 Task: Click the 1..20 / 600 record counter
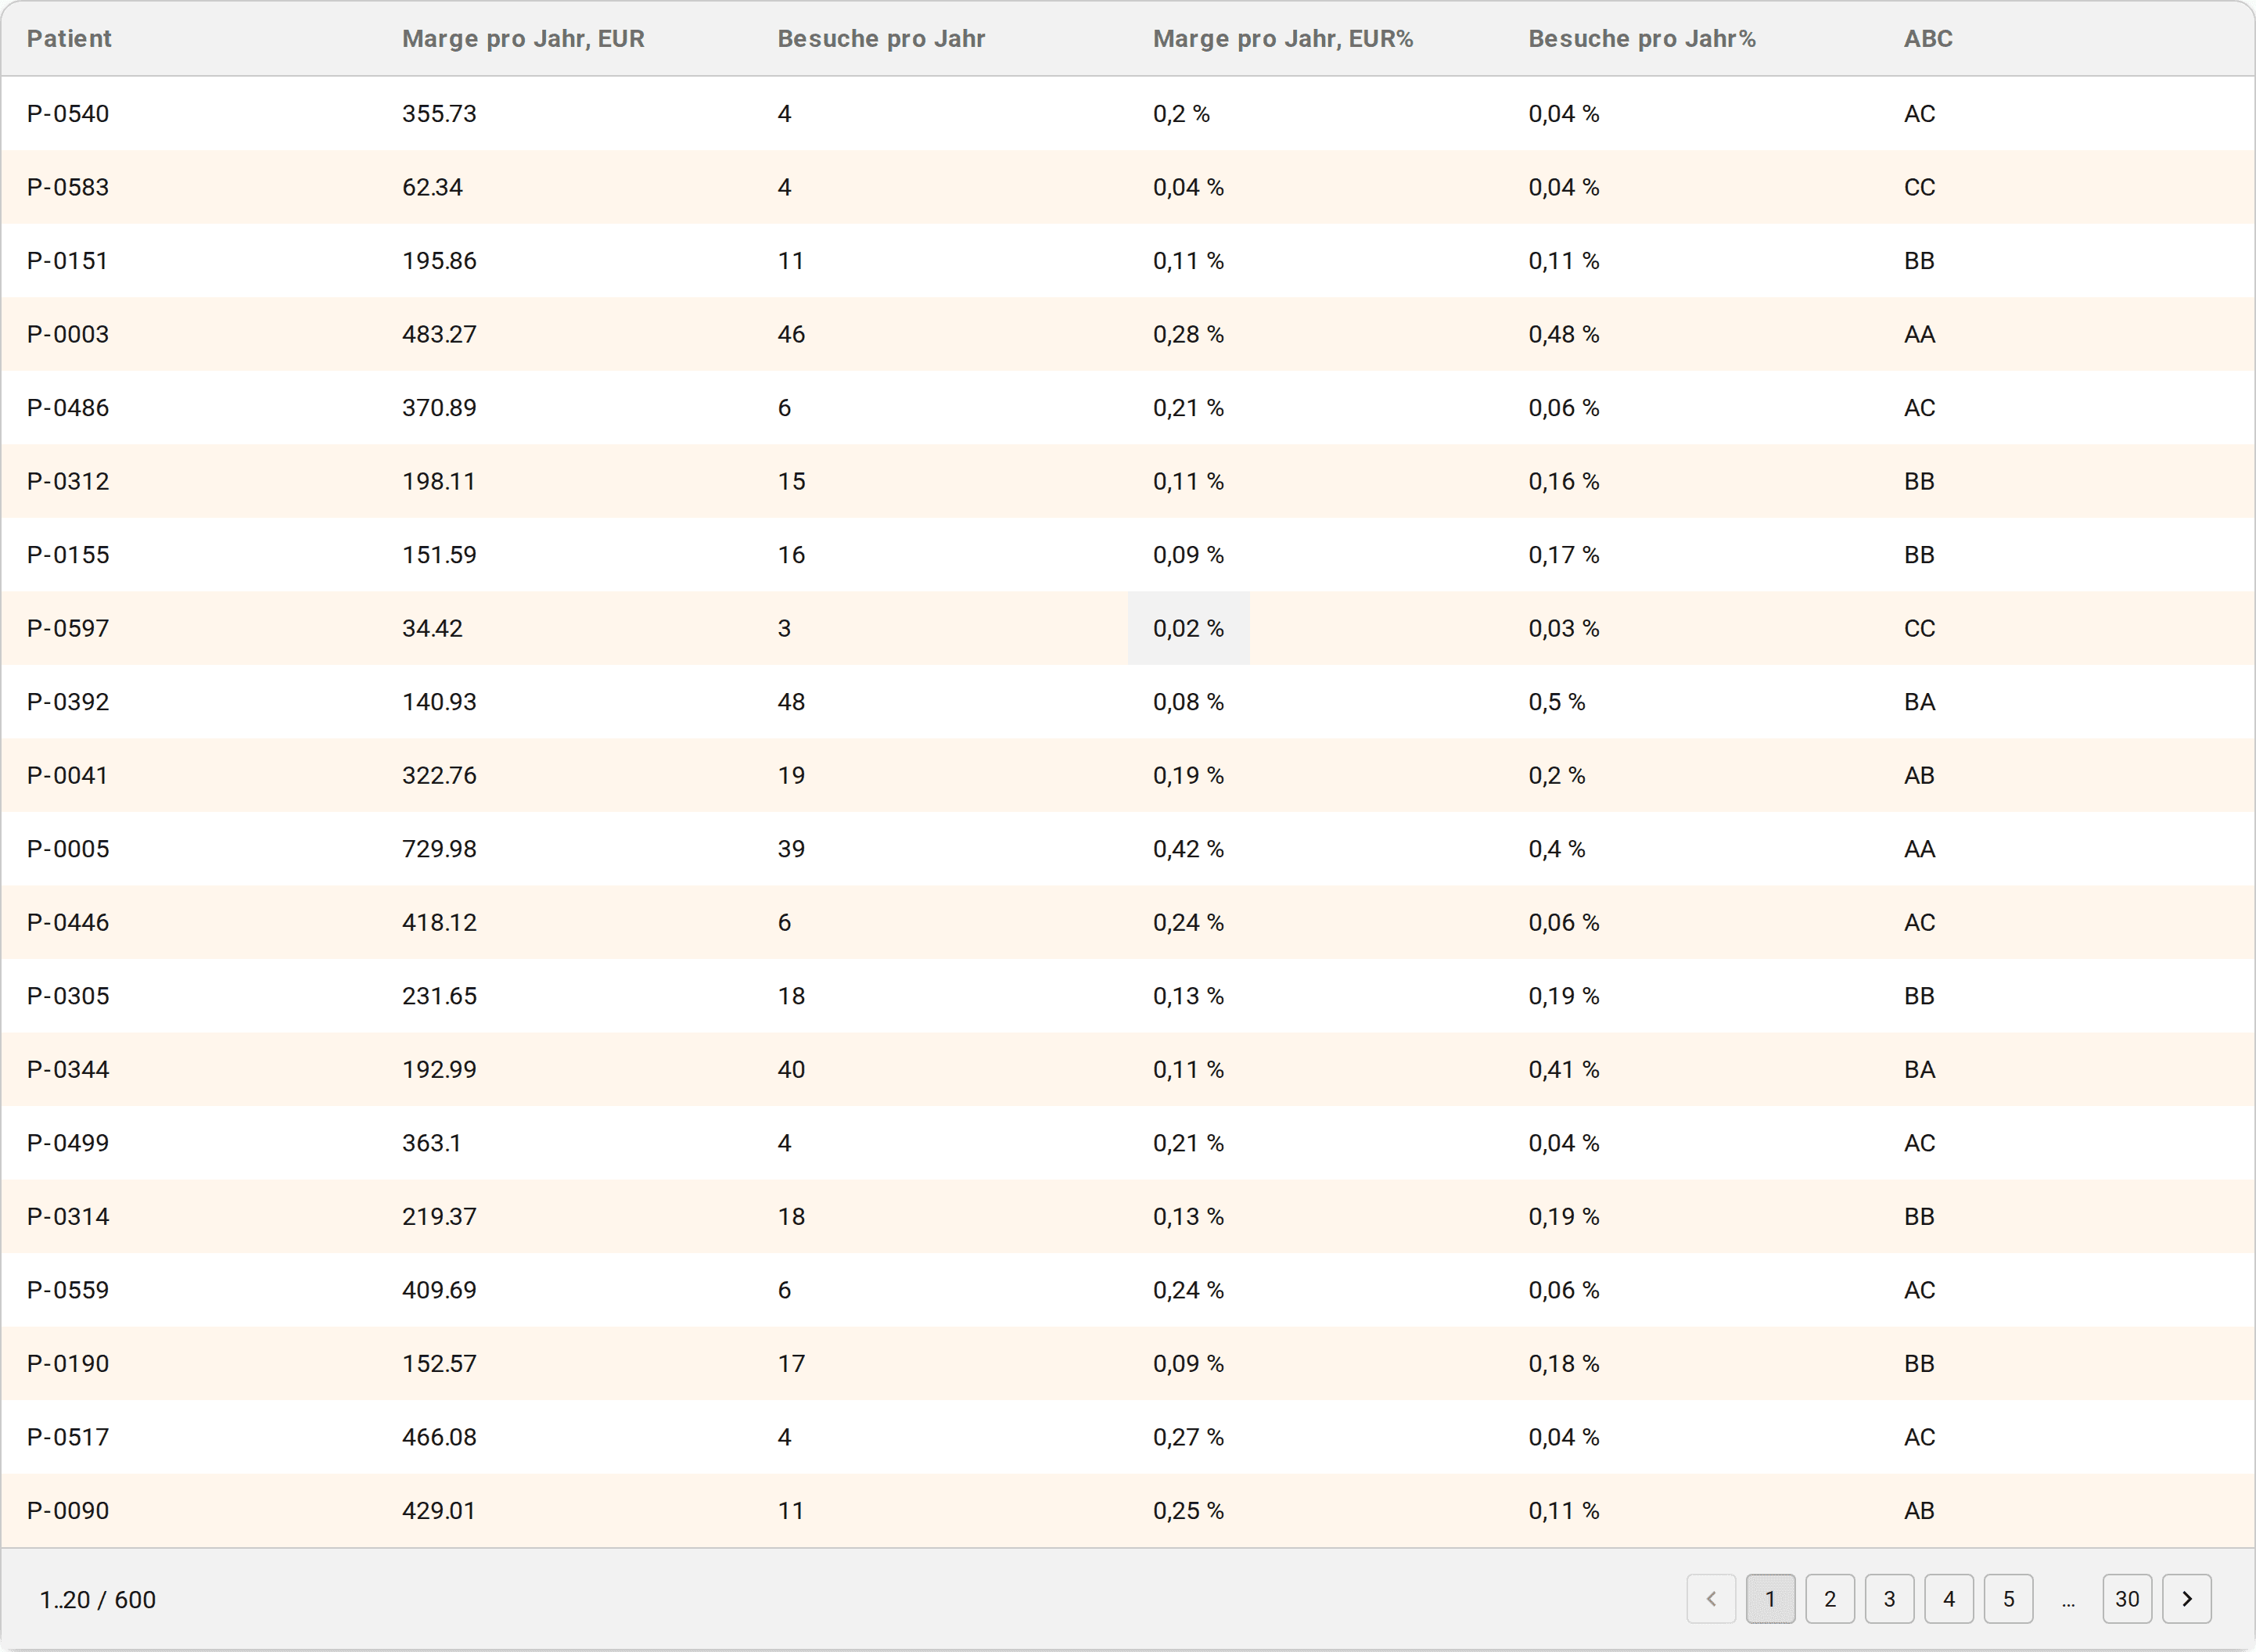[x=98, y=1600]
